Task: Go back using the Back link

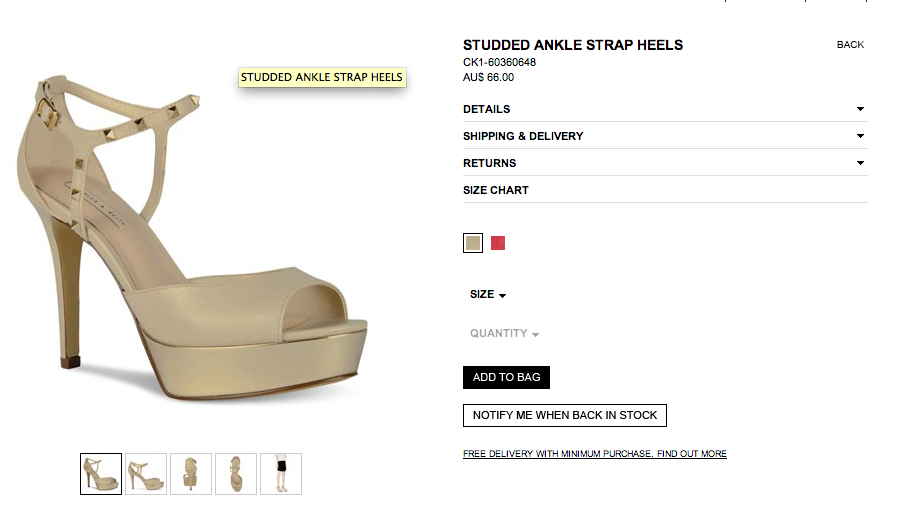Action: [850, 45]
